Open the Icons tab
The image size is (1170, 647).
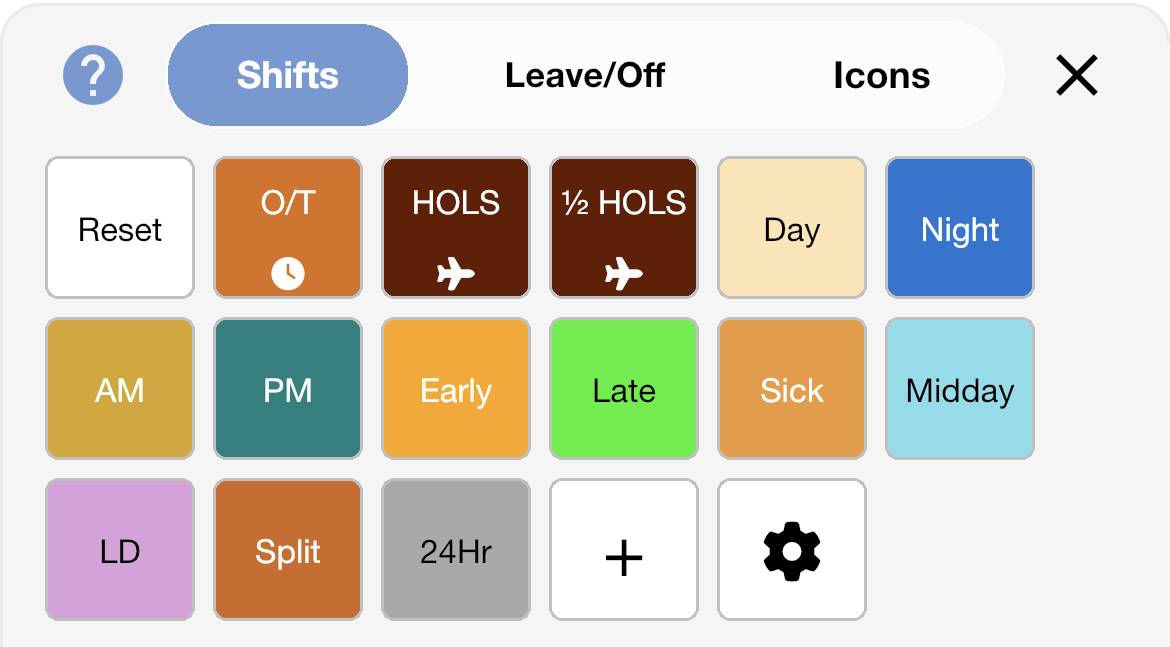[881, 74]
